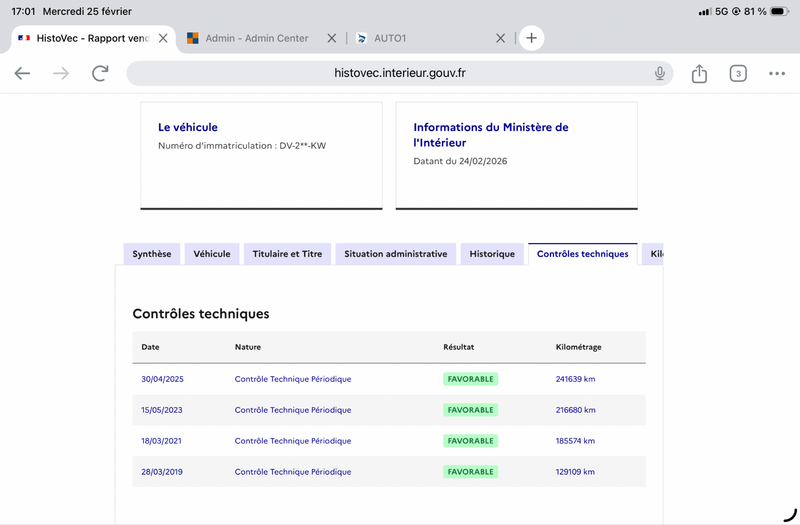Open the browser three-dots menu
800x525 pixels.
[777, 73]
